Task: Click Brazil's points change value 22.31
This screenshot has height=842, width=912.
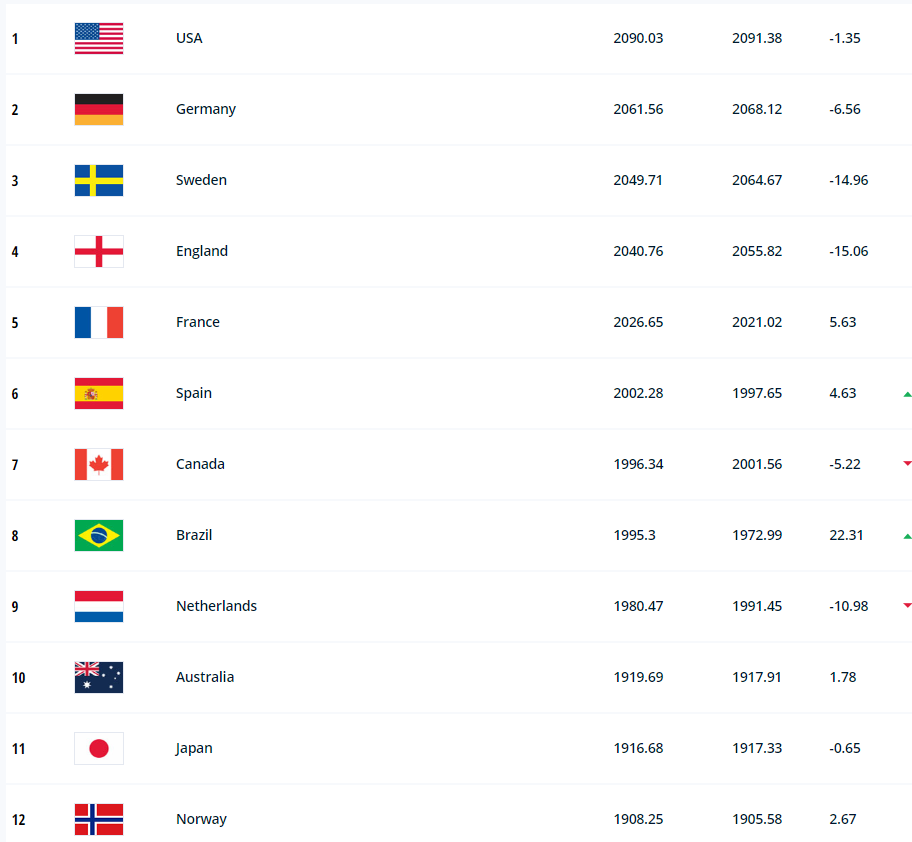Action: point(846,535)
